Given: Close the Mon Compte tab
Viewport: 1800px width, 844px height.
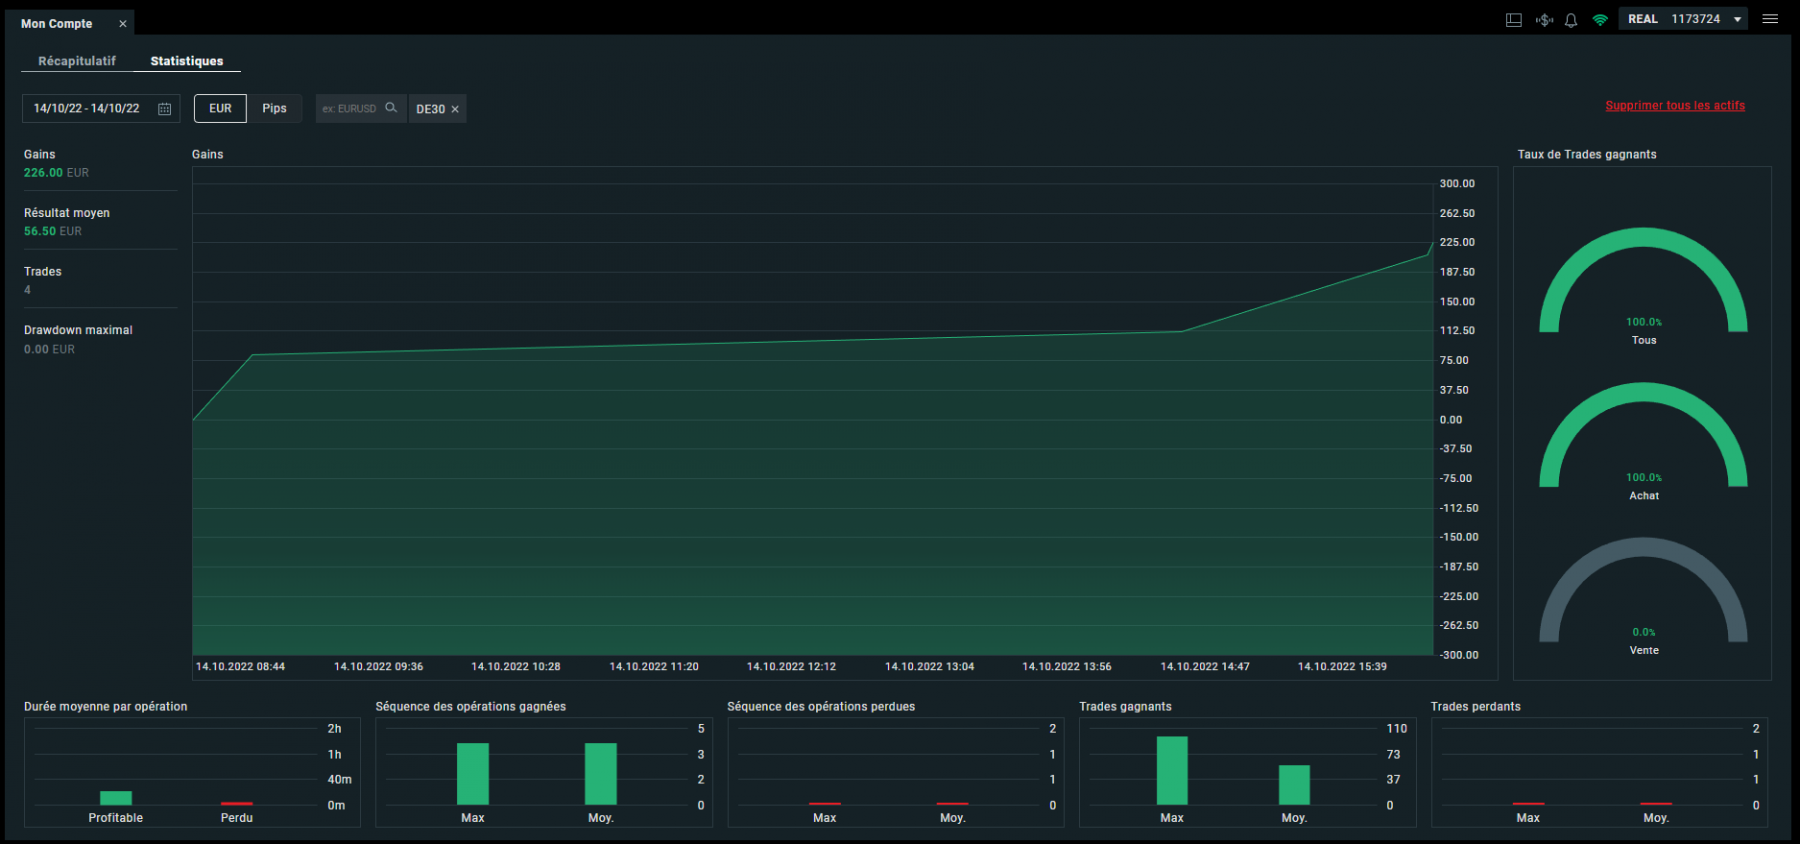Looking at the screenshot, I should pos(123,23).
